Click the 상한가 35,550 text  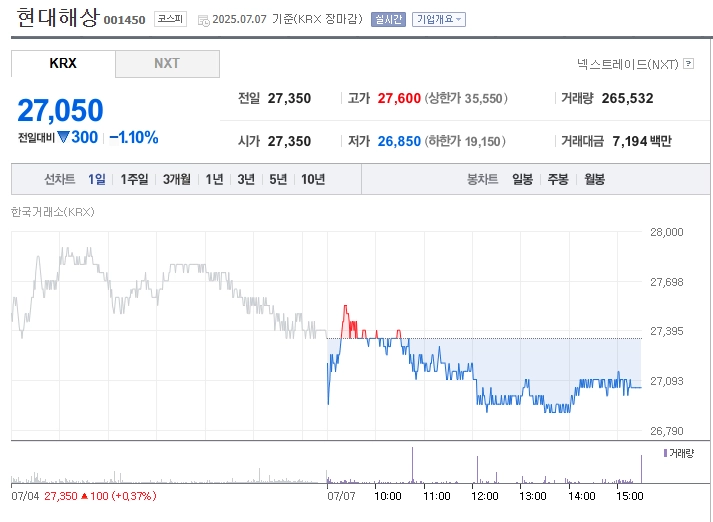466,98
